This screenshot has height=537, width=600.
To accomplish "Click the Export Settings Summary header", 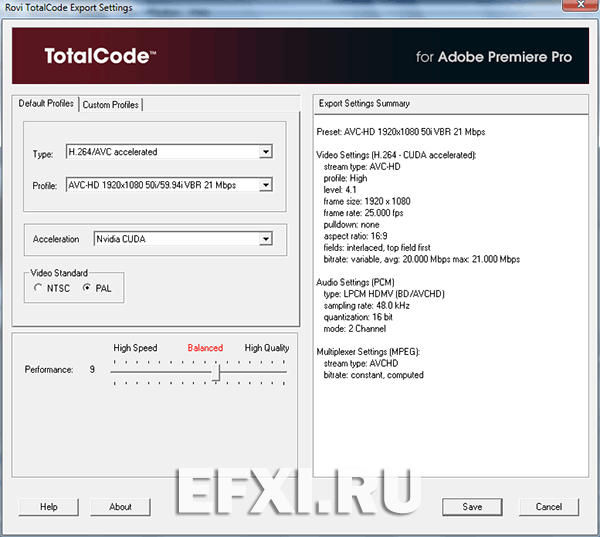I will click(451, 104).
